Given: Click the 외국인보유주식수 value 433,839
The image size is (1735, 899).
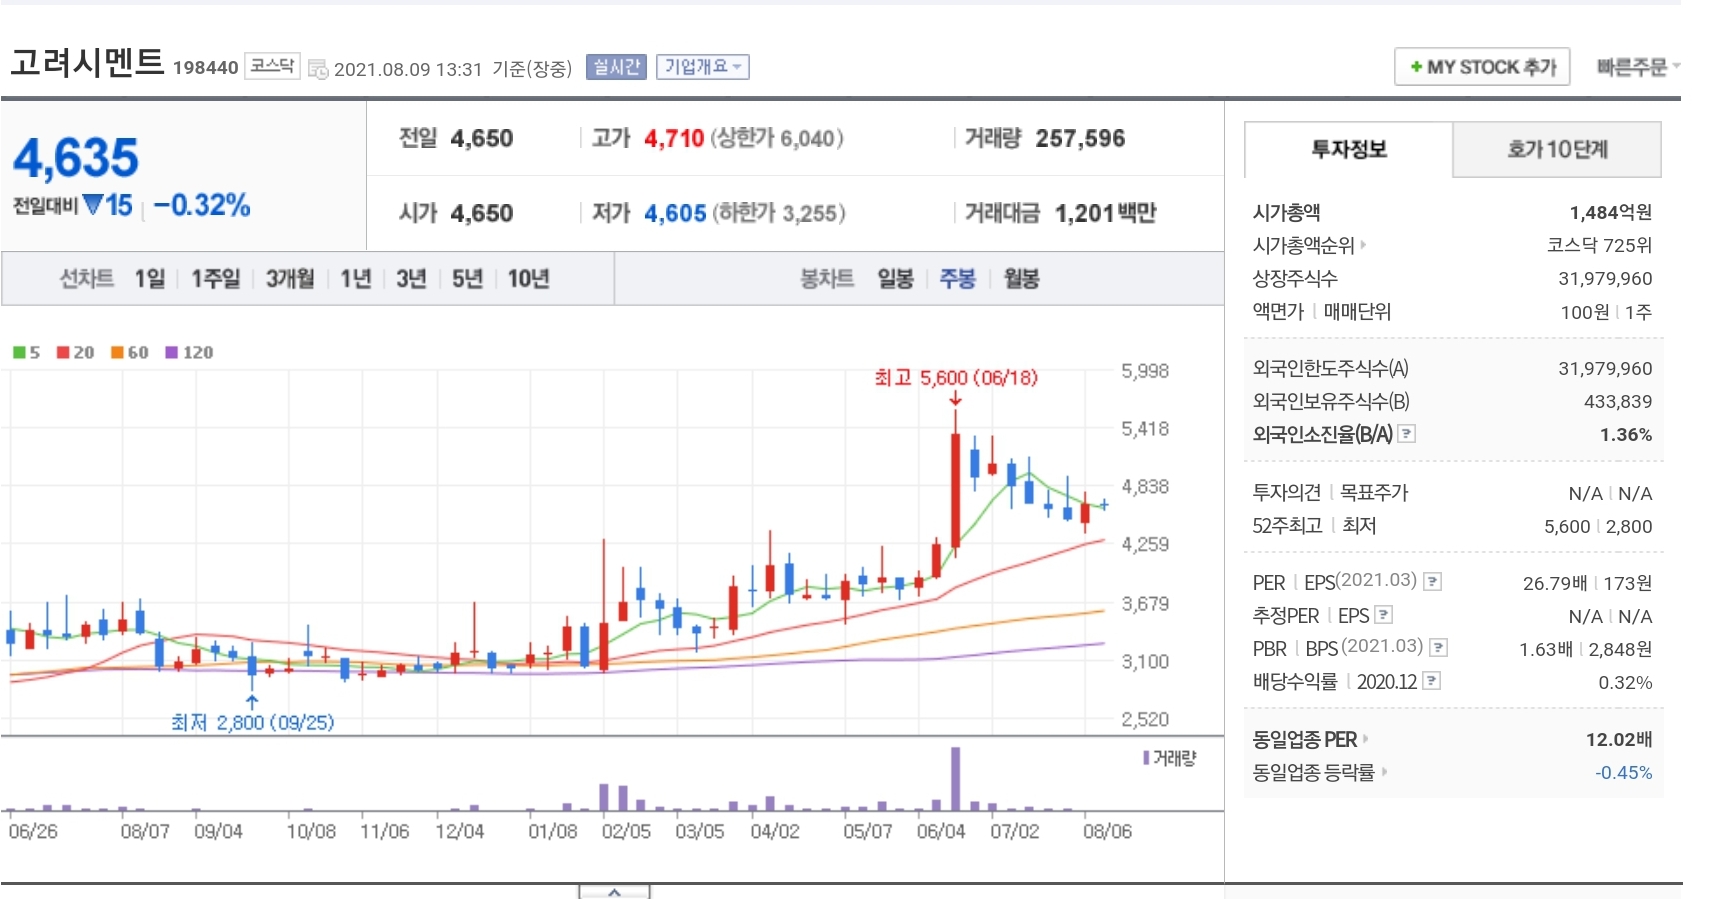Looking at the screenshot, I should [x=1618, y=401].
